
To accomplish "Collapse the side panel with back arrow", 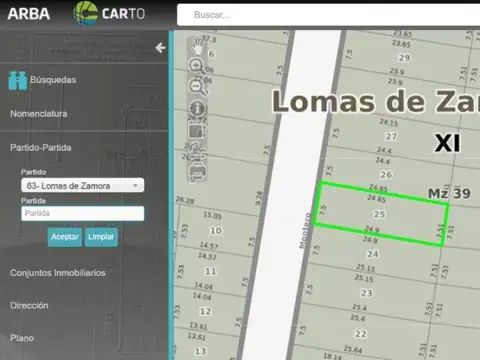I will pyautogui.click(x=160, y=48).
